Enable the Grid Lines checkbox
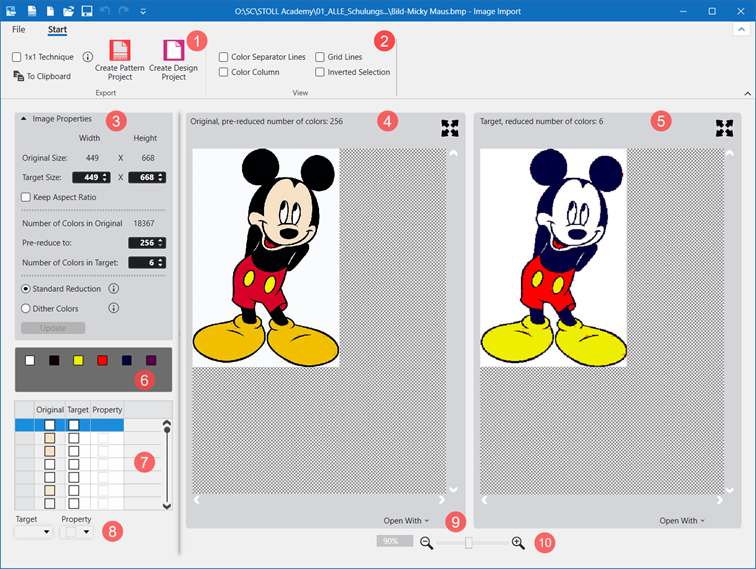Screen dimensions: 756x569 click(320, 57)
